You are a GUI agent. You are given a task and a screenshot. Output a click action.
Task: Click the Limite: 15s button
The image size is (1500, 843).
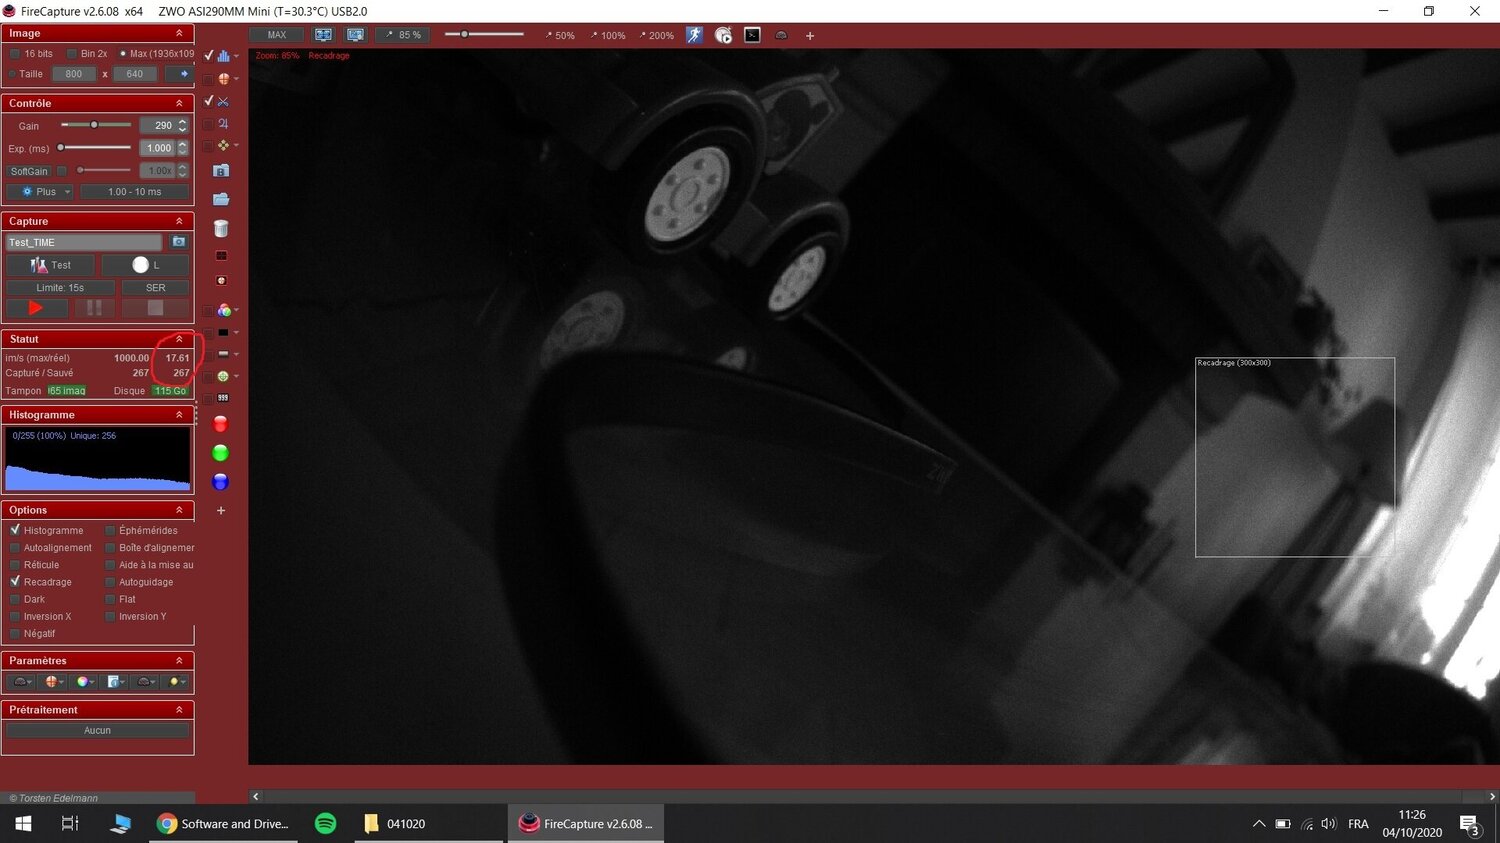coord(60,288)
